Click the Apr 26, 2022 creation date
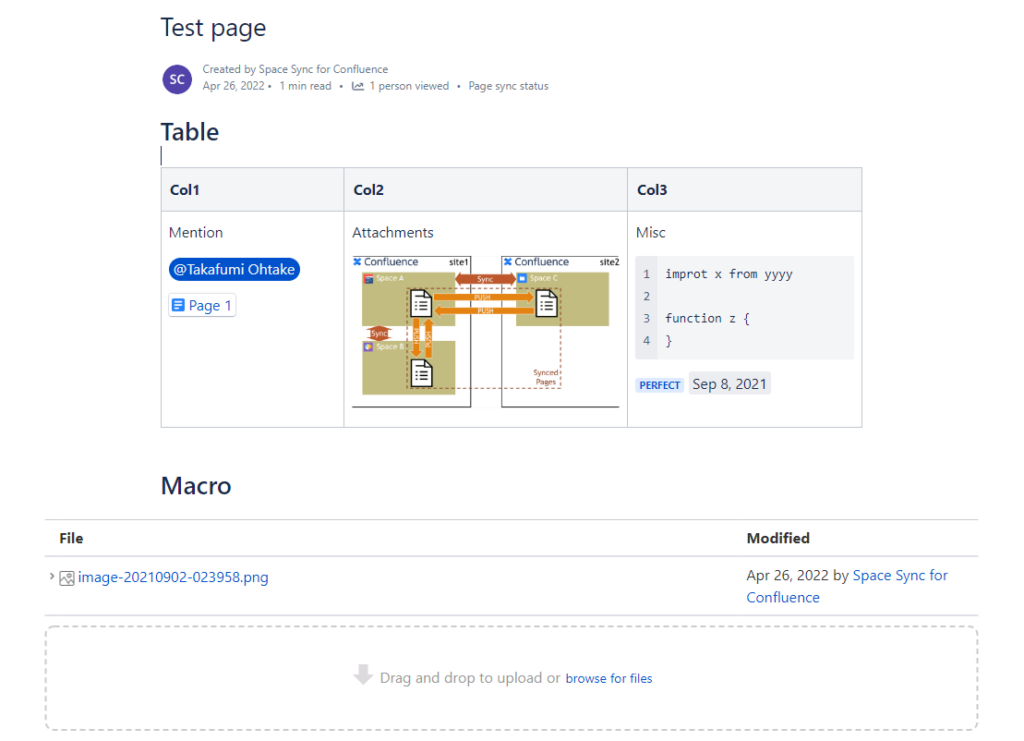Viewport: 1024px width, 741px height. [x=233, y=86]
